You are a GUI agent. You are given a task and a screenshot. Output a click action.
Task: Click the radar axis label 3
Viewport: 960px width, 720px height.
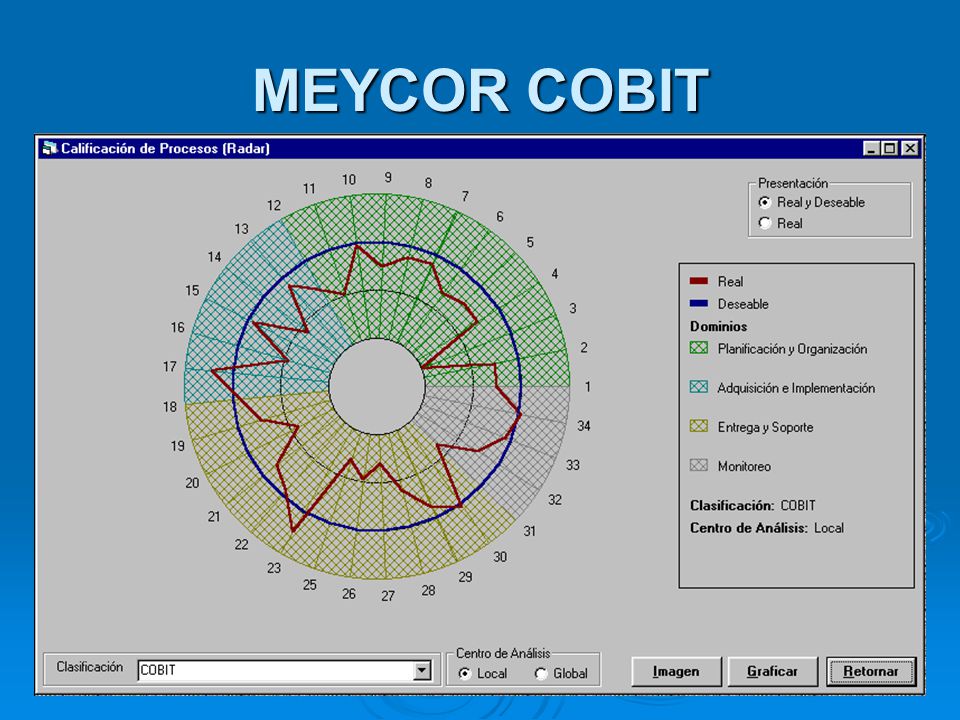coord(573,309)
